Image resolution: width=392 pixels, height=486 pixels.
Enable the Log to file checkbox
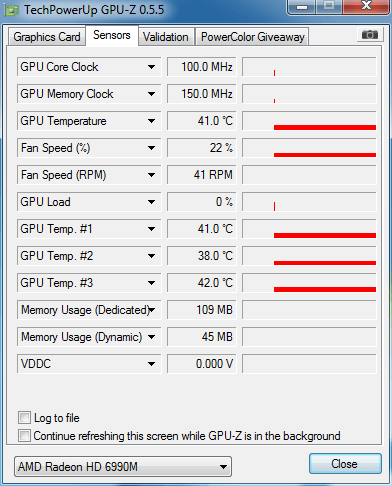[x=24, y=418]
